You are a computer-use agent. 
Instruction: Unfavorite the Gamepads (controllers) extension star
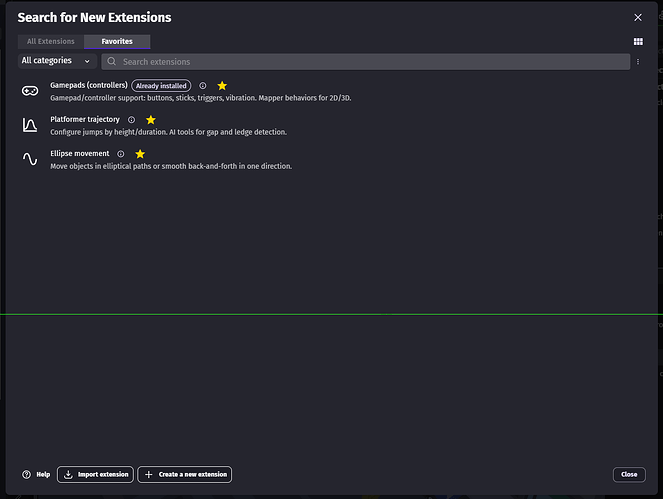pyautogui.click(x=222, y=86)
